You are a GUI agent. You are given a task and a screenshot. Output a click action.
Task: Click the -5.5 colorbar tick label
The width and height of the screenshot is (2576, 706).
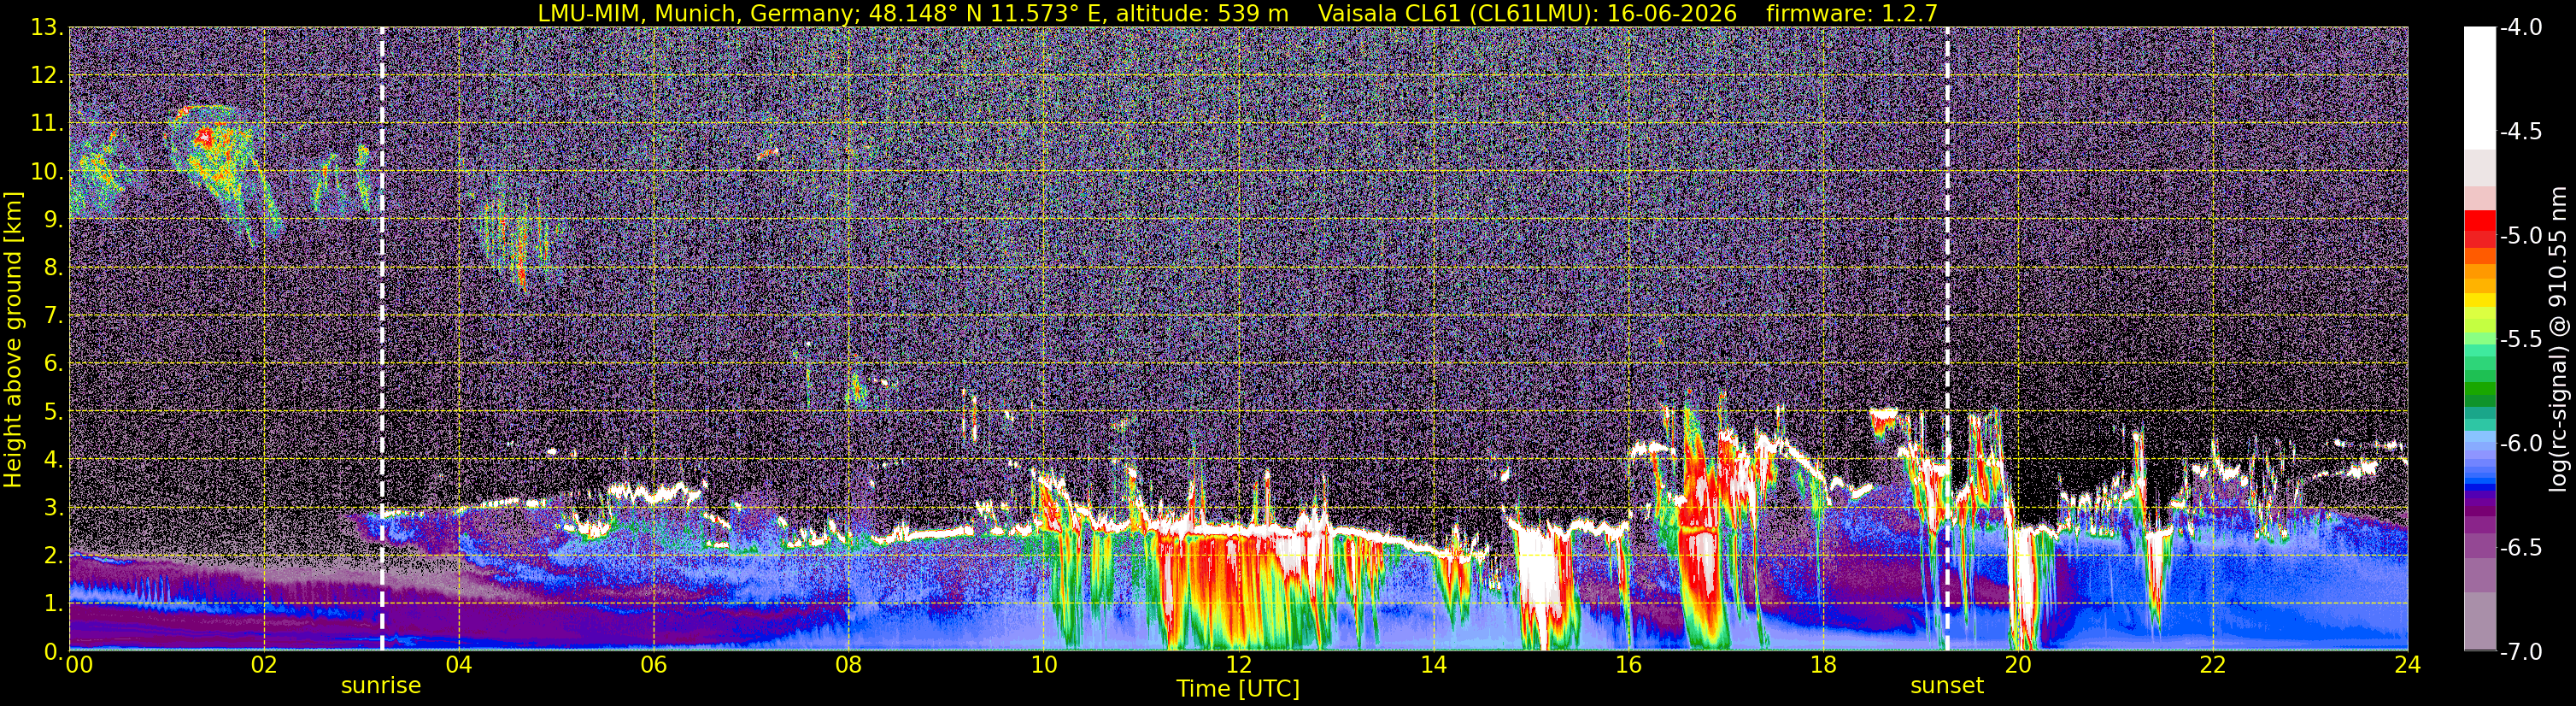click(x=2521, y=340)
